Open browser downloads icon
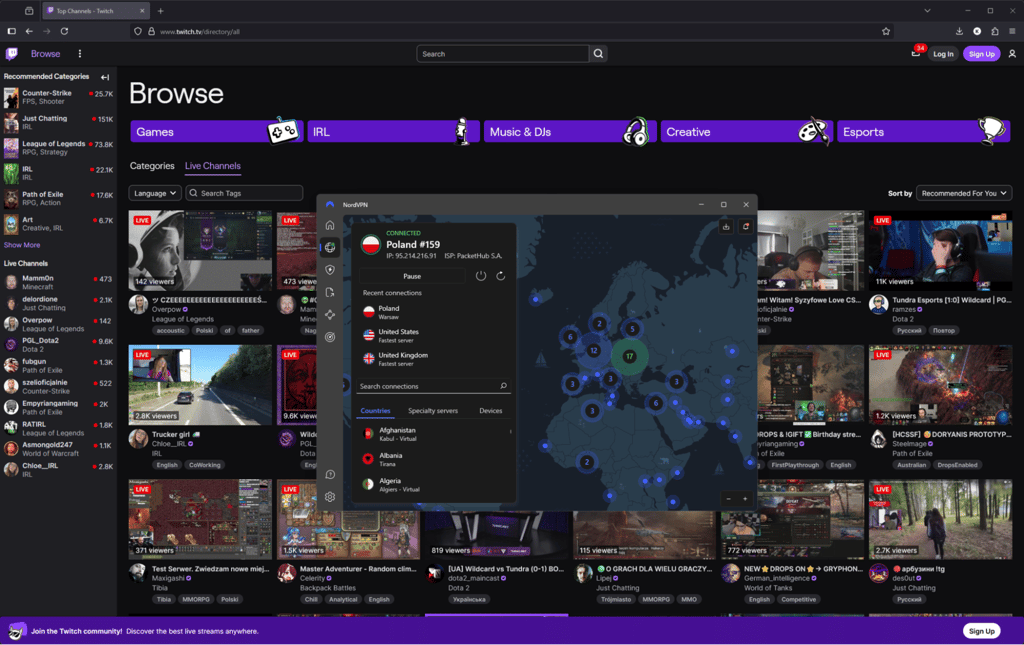Screen dimensions: 1024x645 (959, 31)
